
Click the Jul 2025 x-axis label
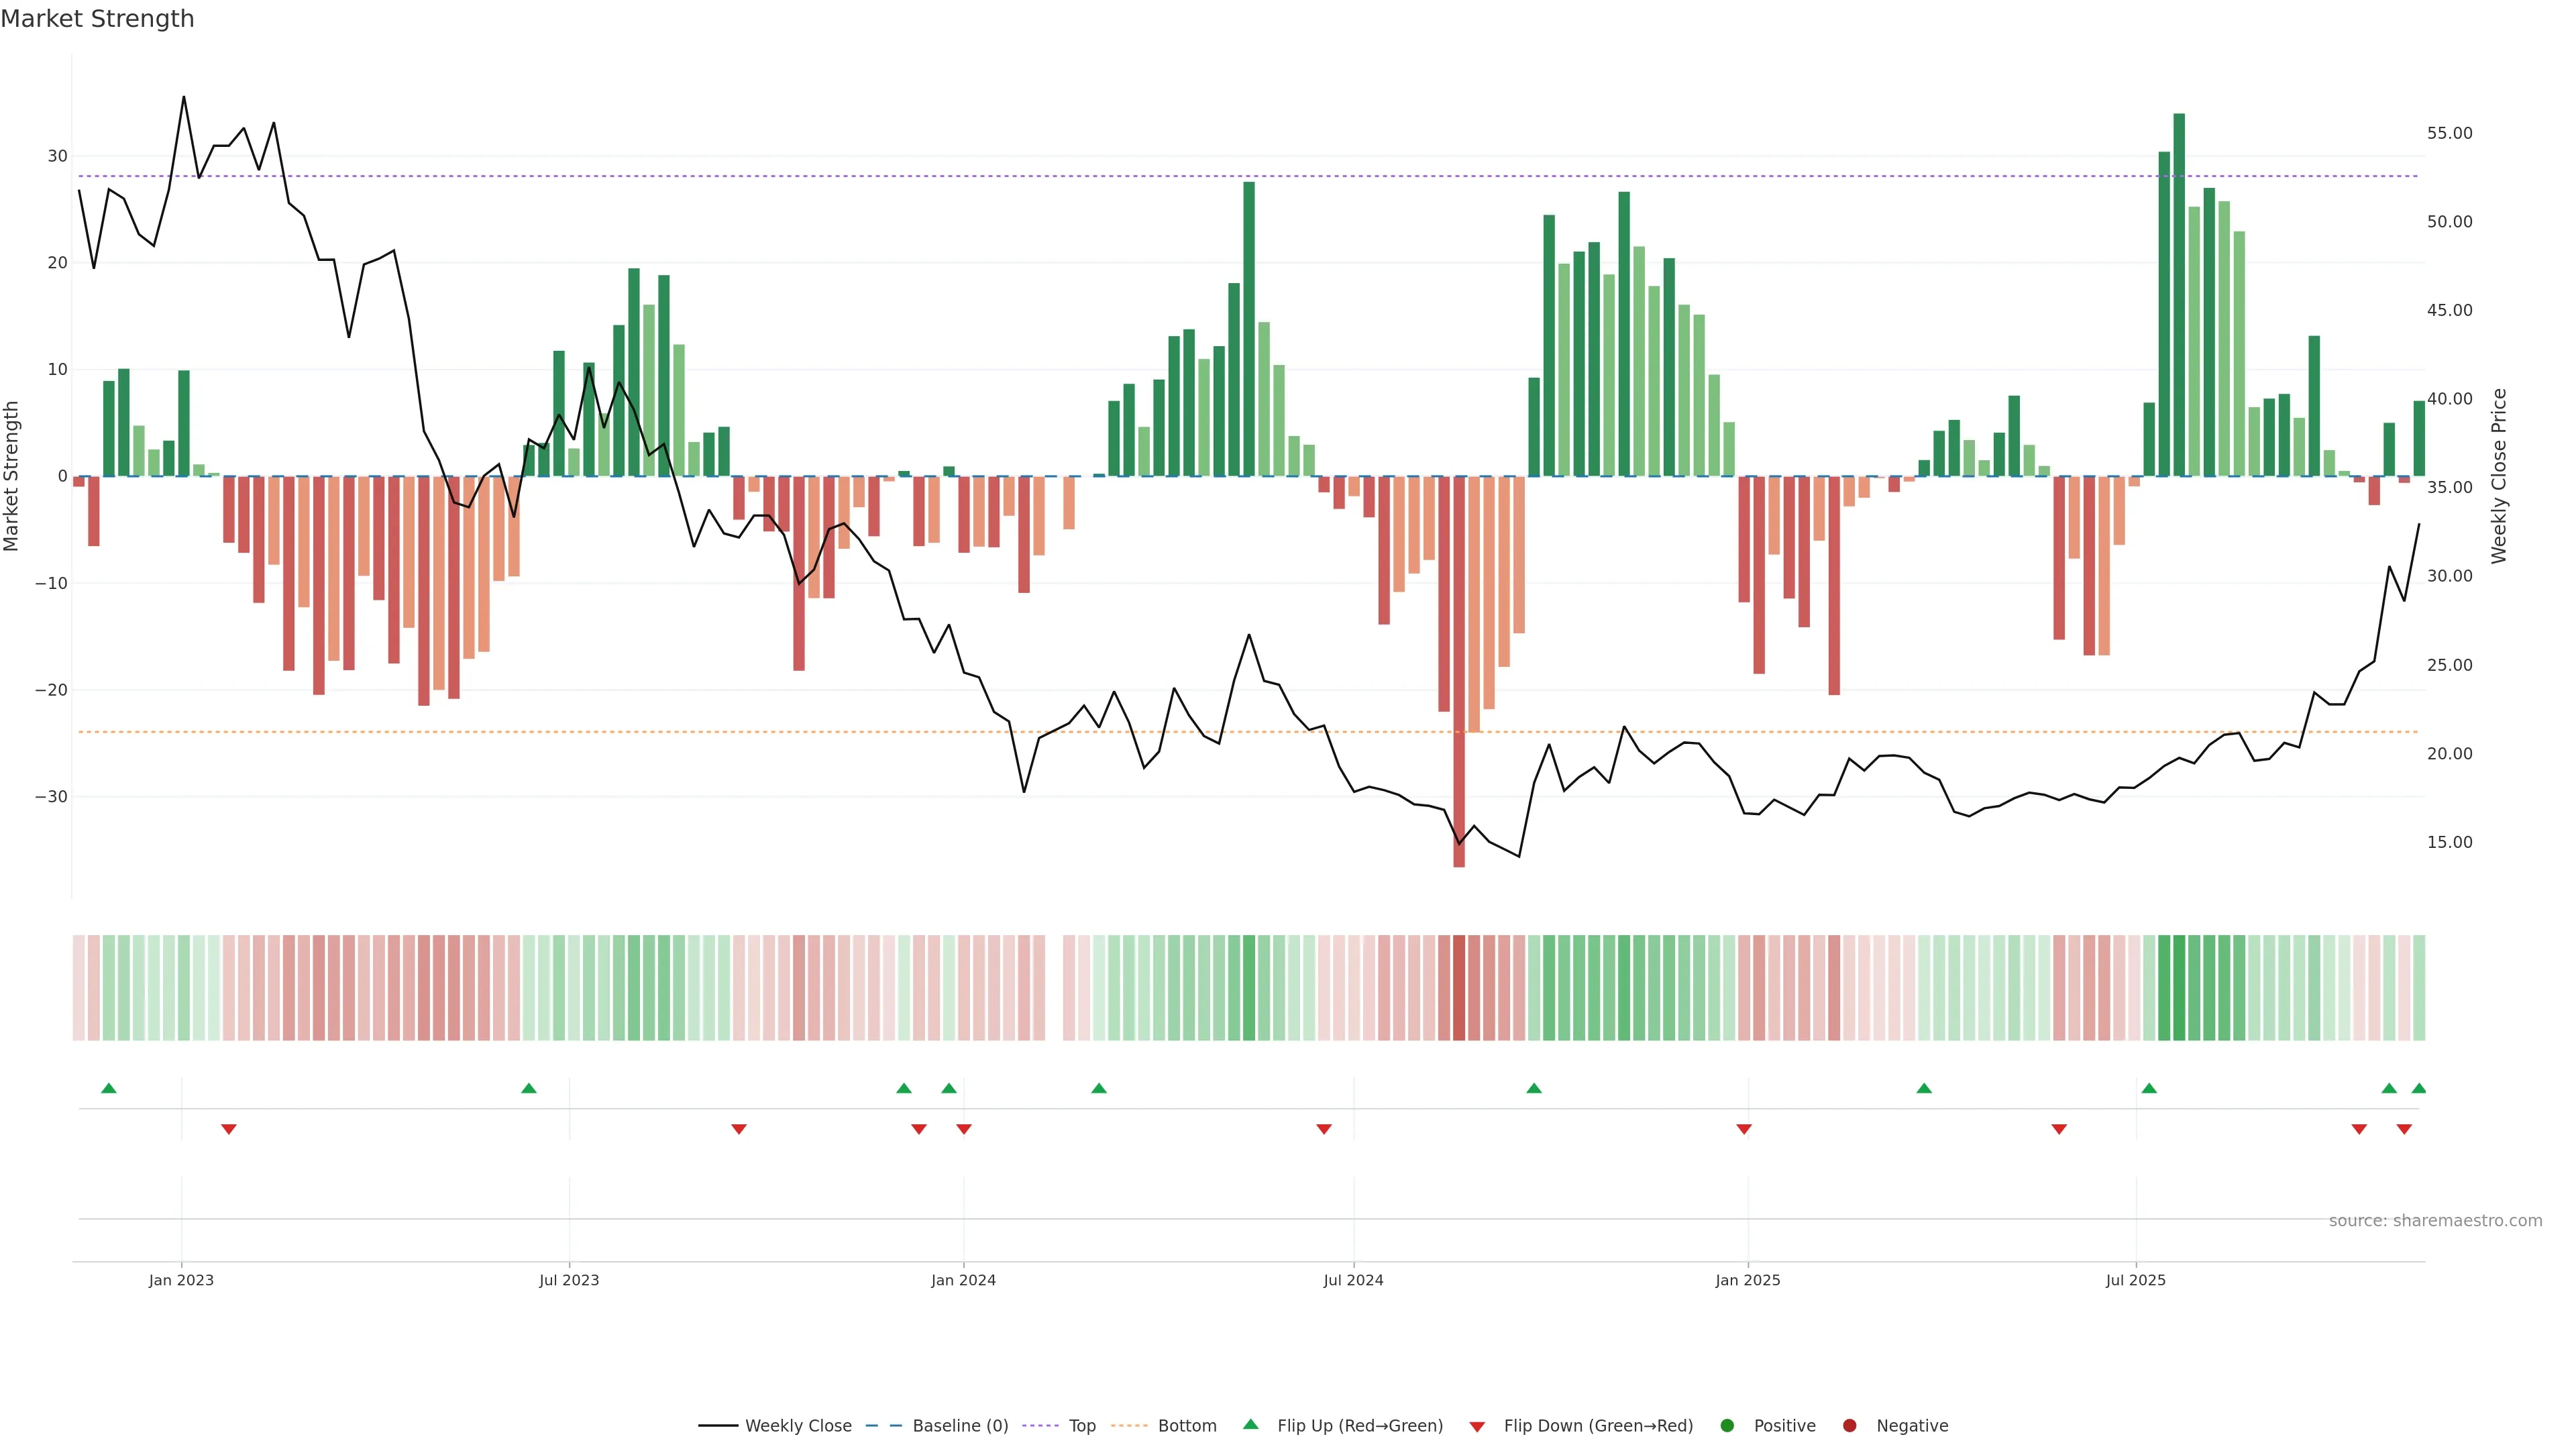[2135, 1280]
